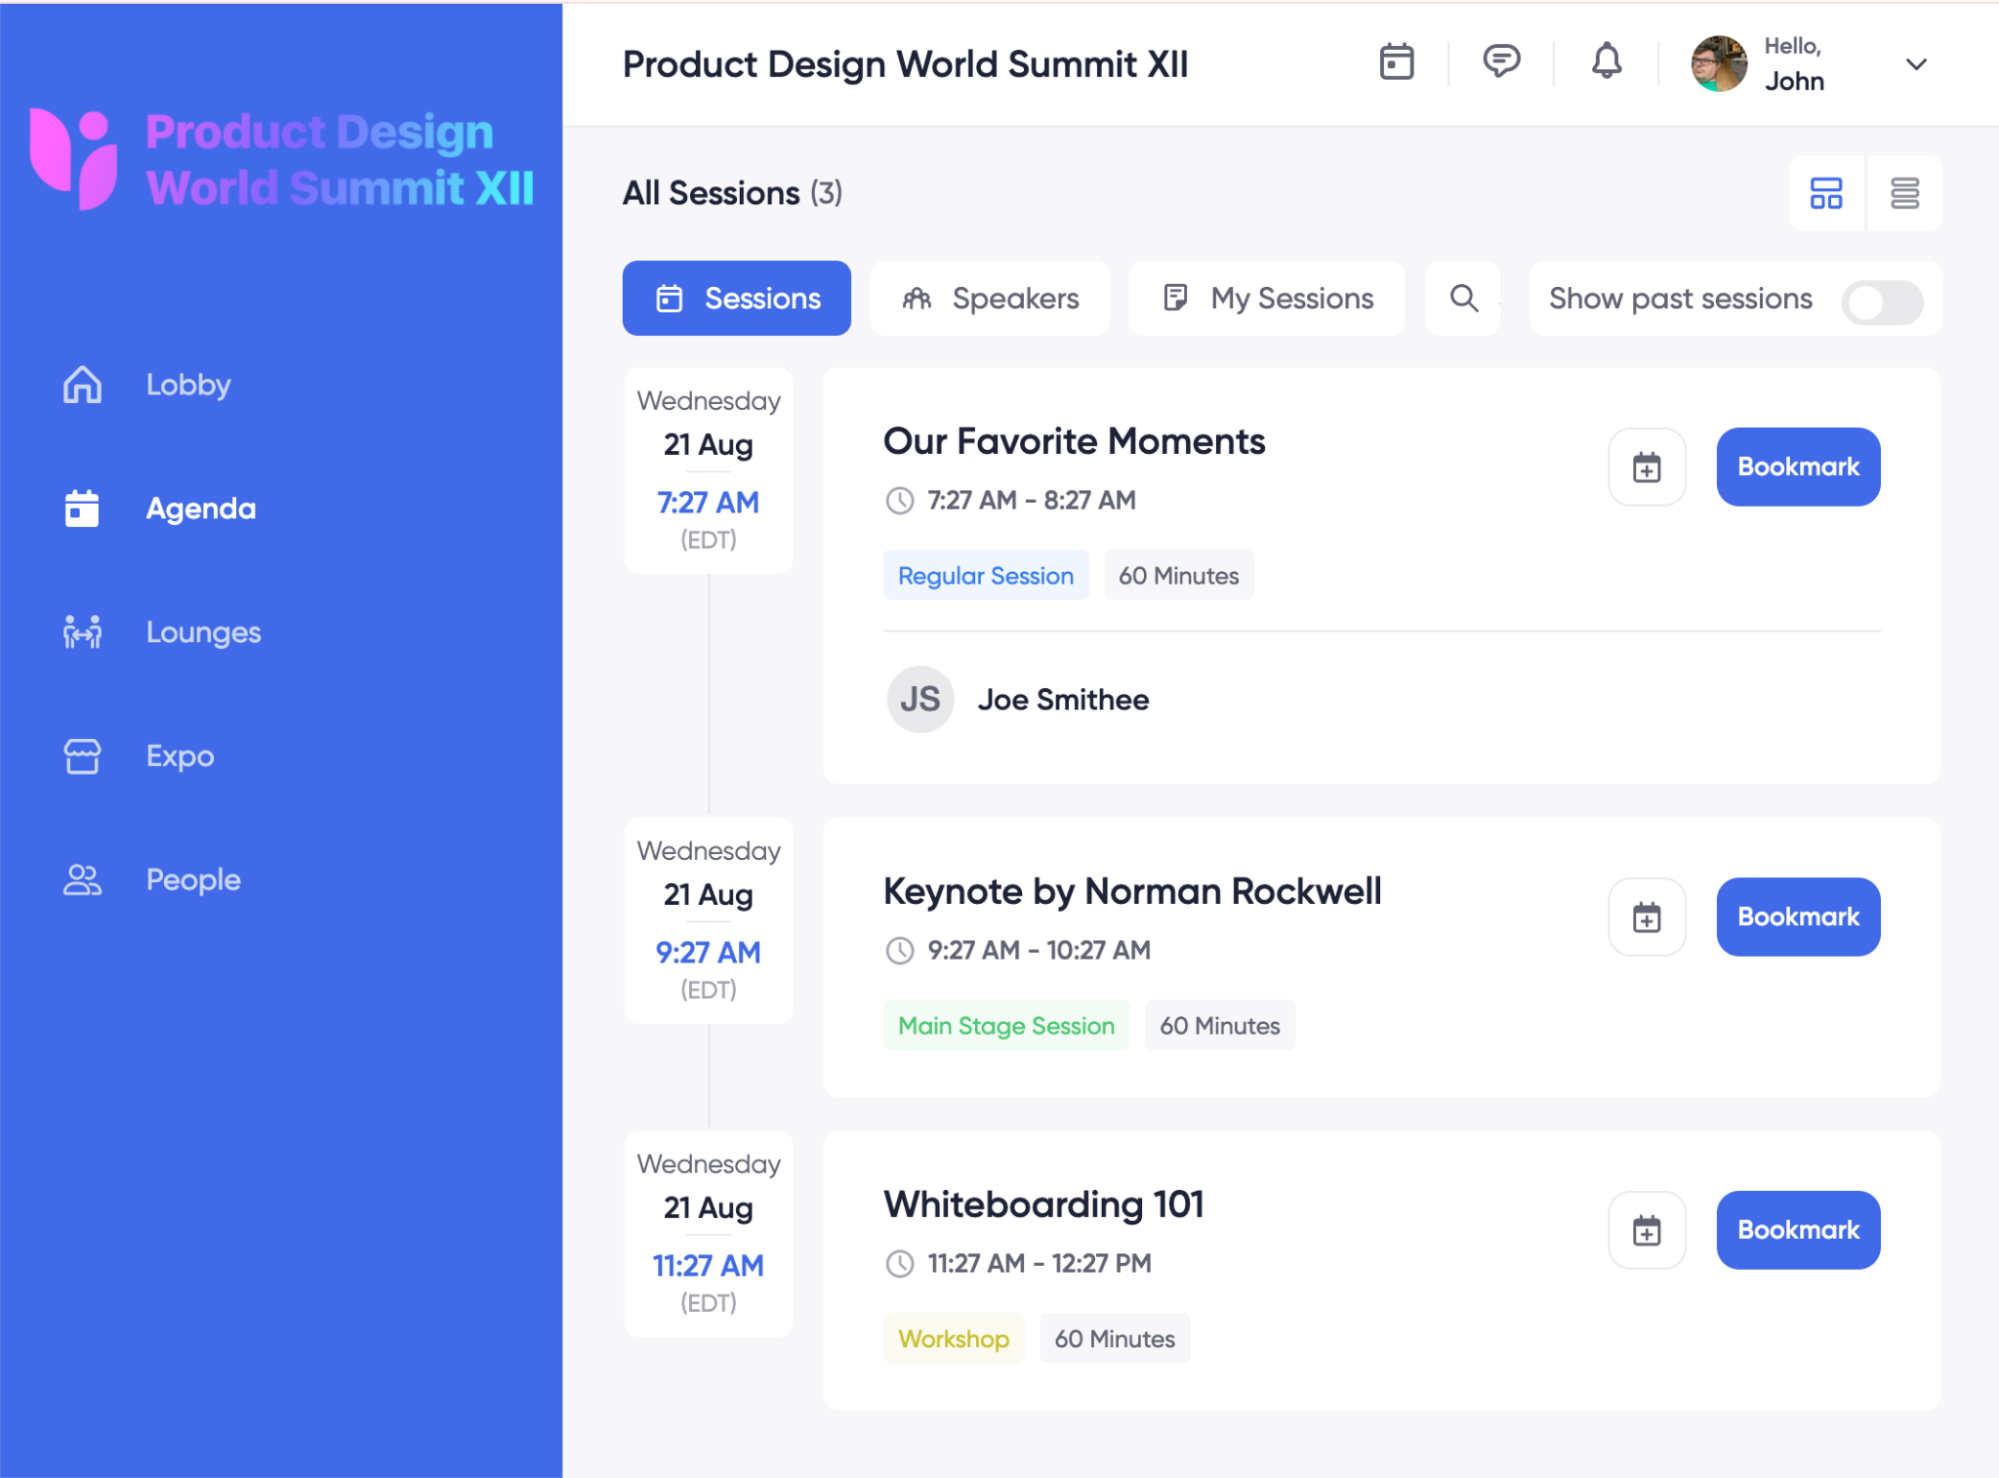Click the All Sessions (3) heading

tap(732, 193)
